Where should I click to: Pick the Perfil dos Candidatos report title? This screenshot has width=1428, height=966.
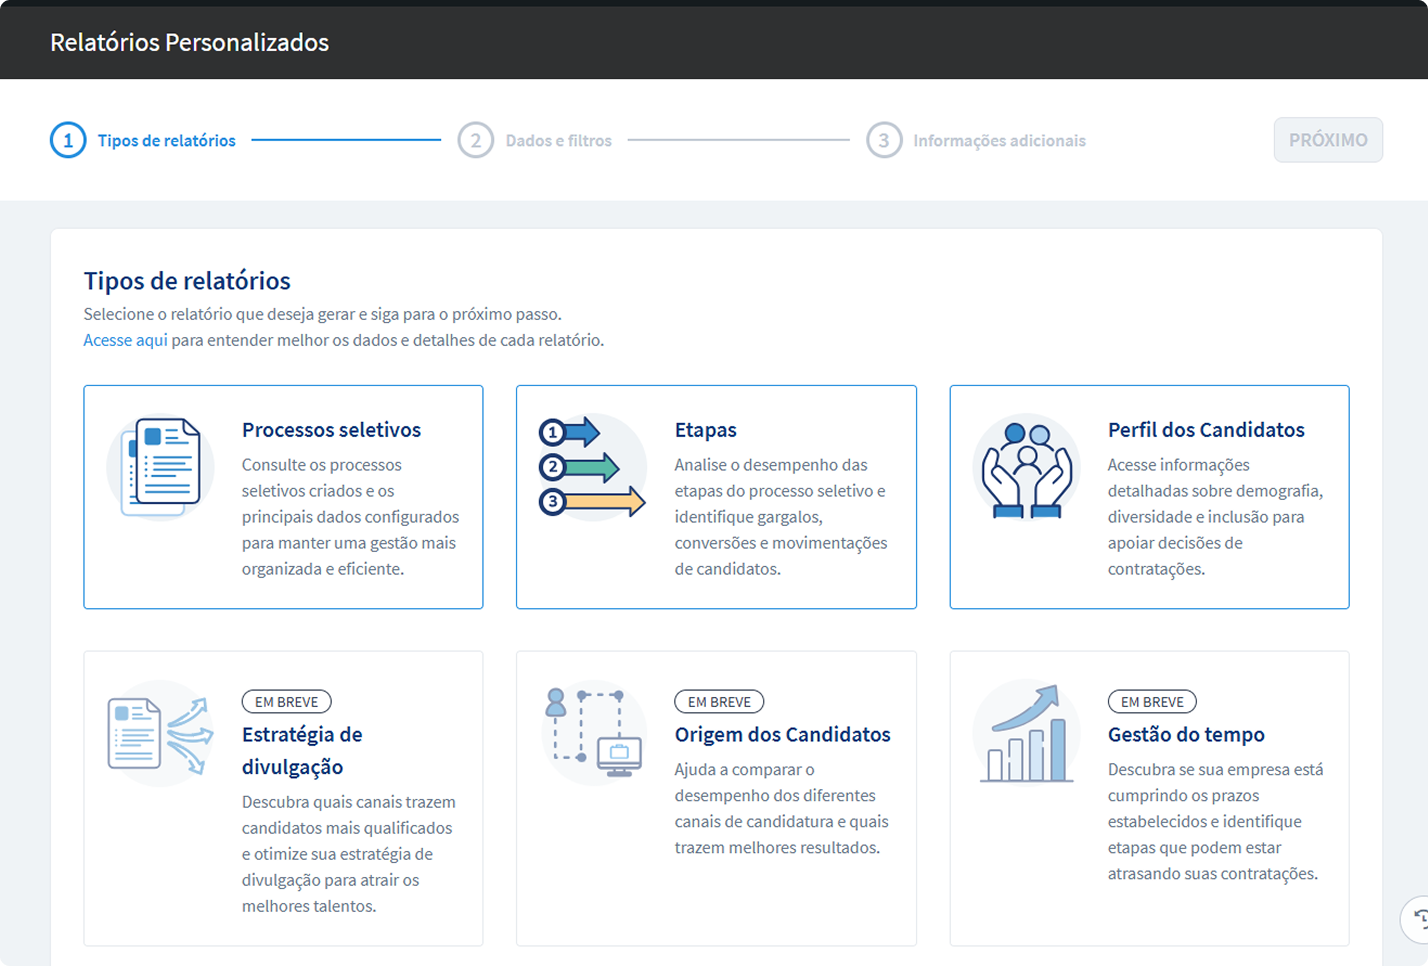(x=1206, y=430)
